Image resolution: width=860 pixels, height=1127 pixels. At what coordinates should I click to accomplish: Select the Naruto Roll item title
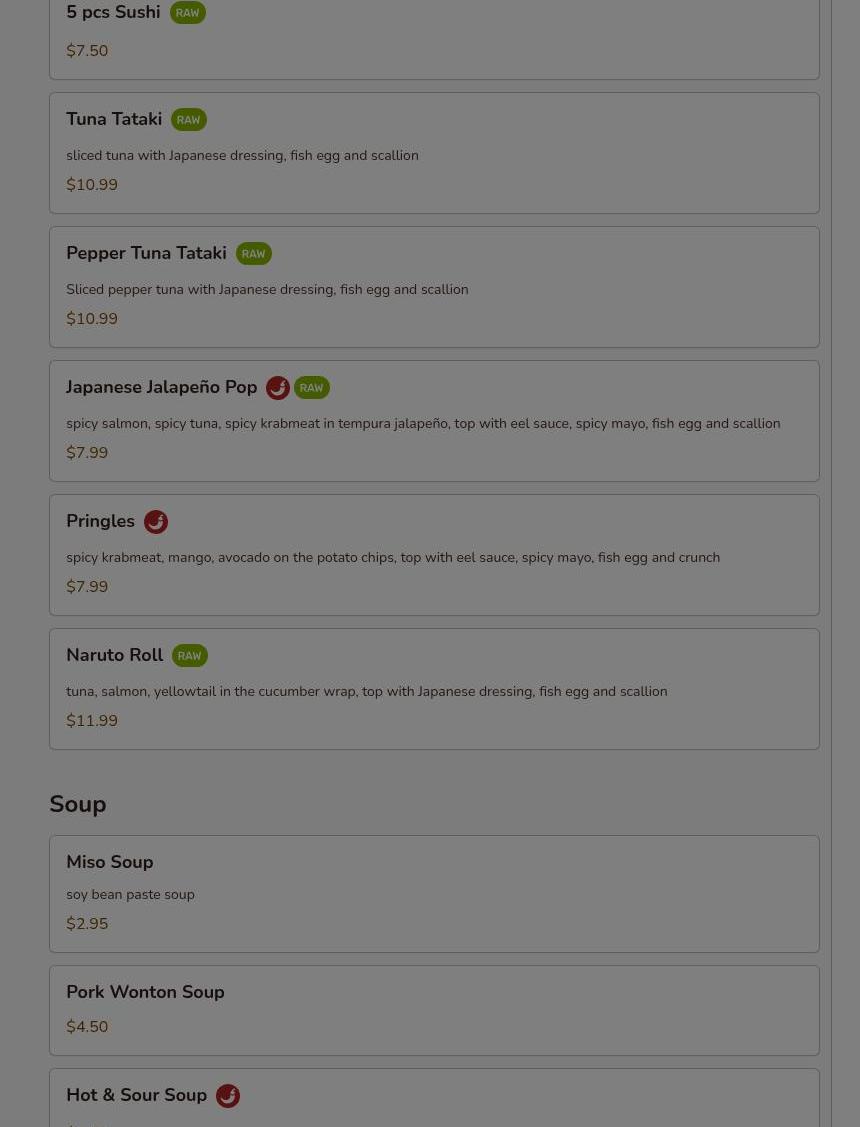pos(114,655)
